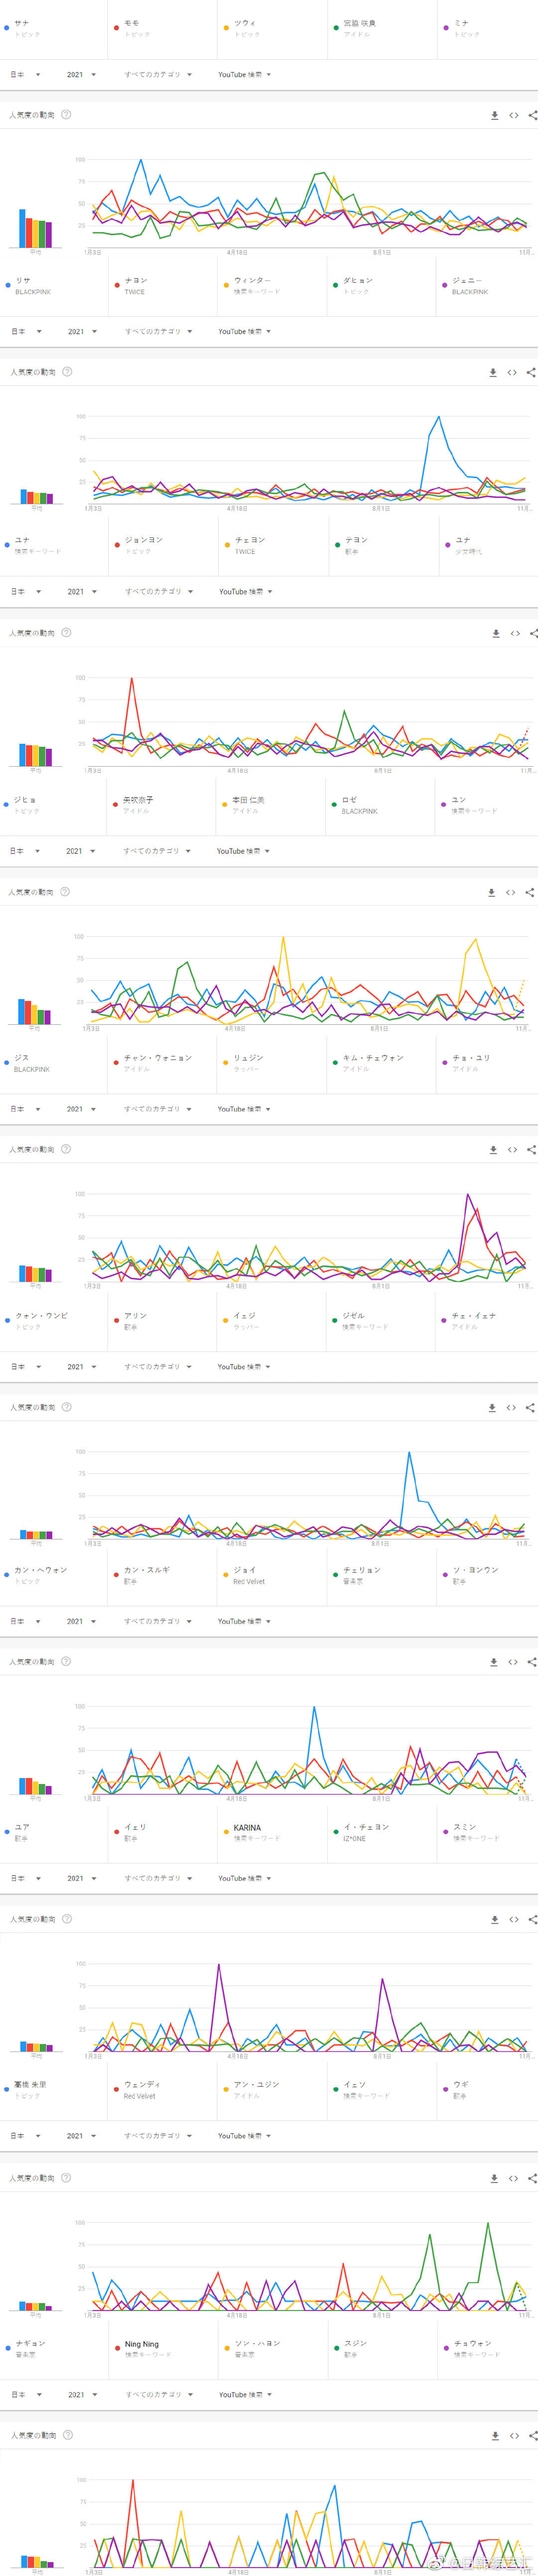Download the chart comparing 高橋 朱里 and ウェンディ
The height and width of the screenshot is (2576, 538).
[x=494, y=2178]
